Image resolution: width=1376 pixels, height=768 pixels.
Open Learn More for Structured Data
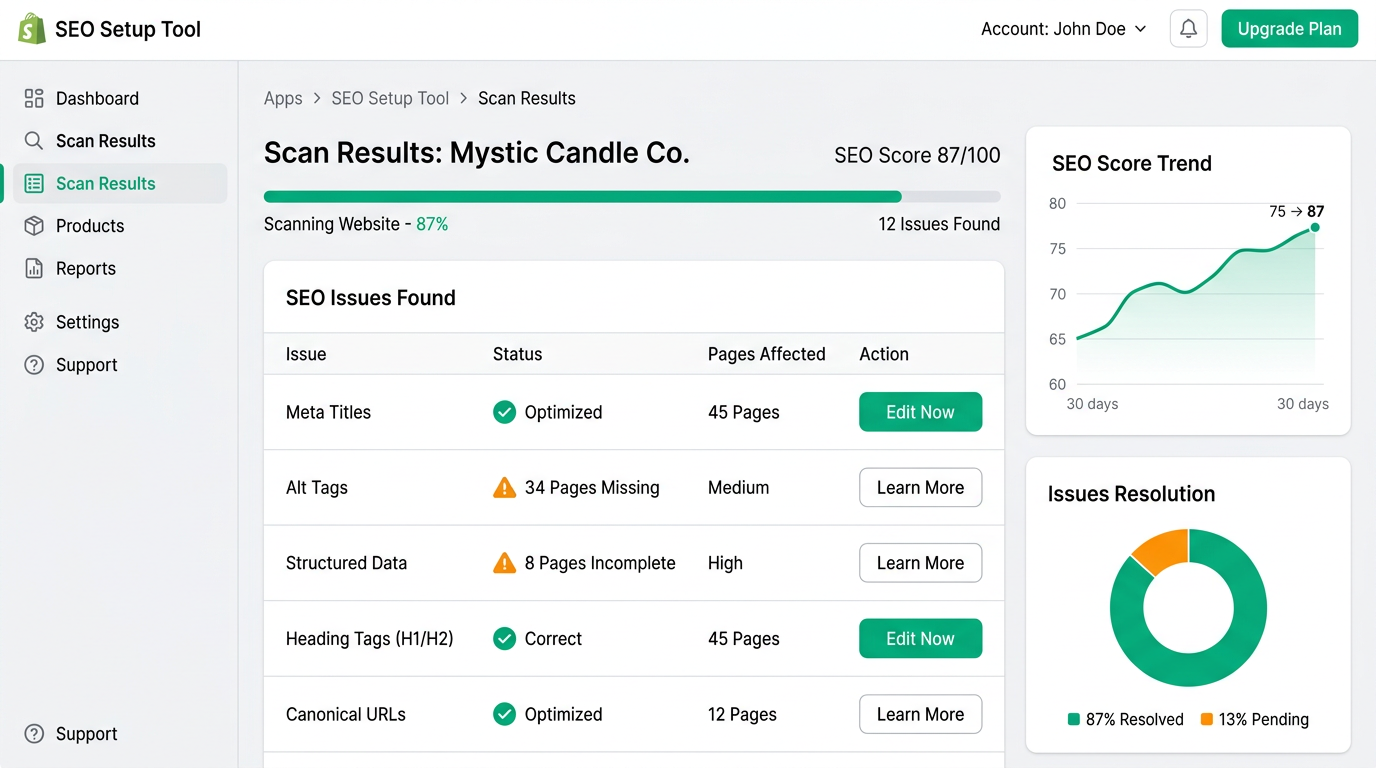(x=920, y=563)
